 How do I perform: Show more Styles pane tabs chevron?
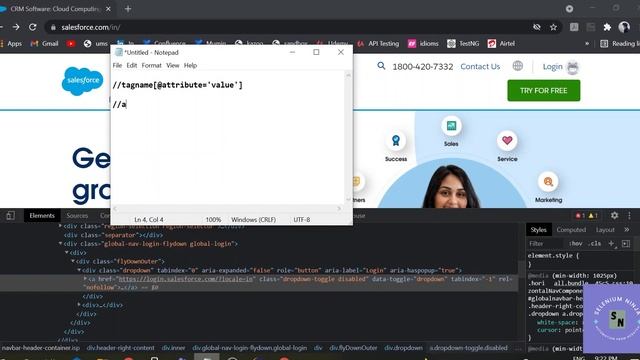627,230
